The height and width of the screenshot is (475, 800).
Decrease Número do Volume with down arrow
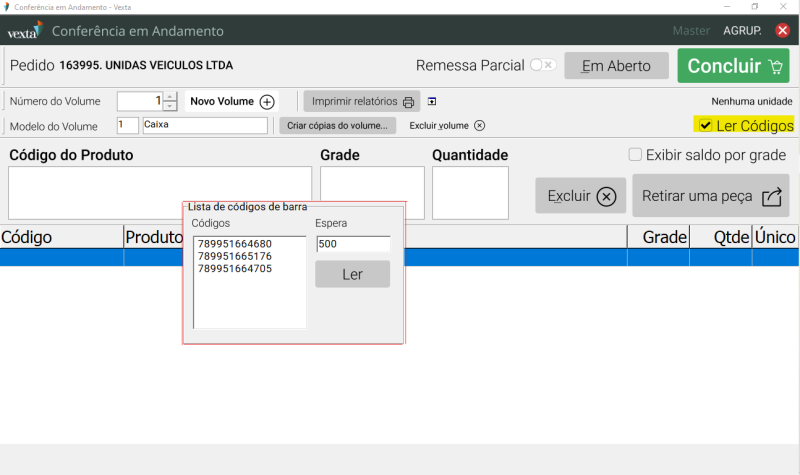point(170,106)
